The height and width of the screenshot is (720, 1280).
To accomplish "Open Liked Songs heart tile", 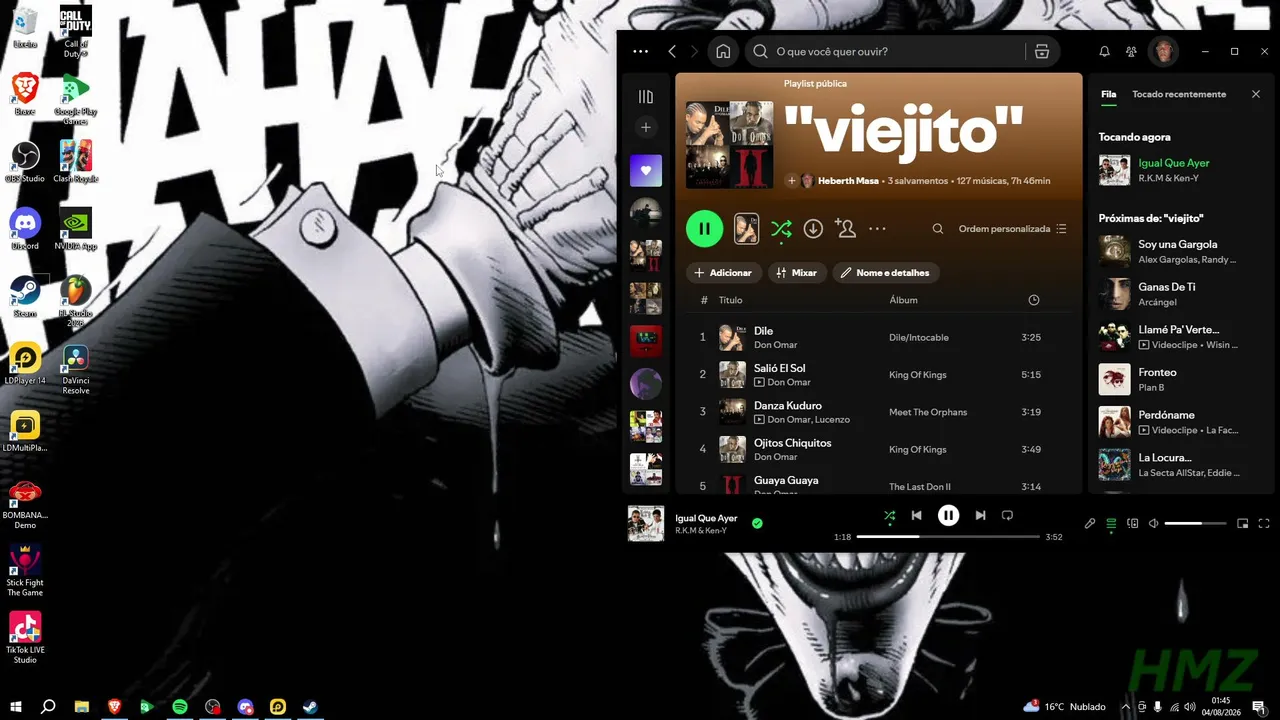I will [x=646, y=170].
